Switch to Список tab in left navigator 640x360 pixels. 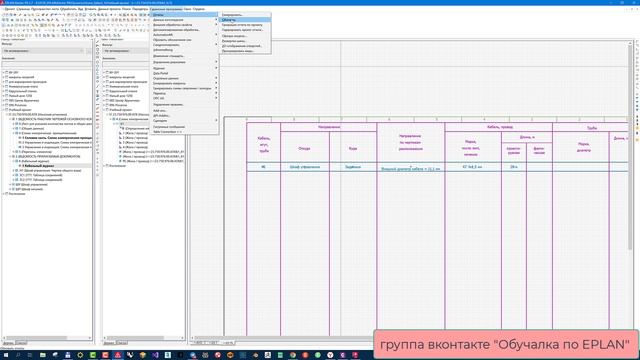pyautogui.click(x=21, y=343)
